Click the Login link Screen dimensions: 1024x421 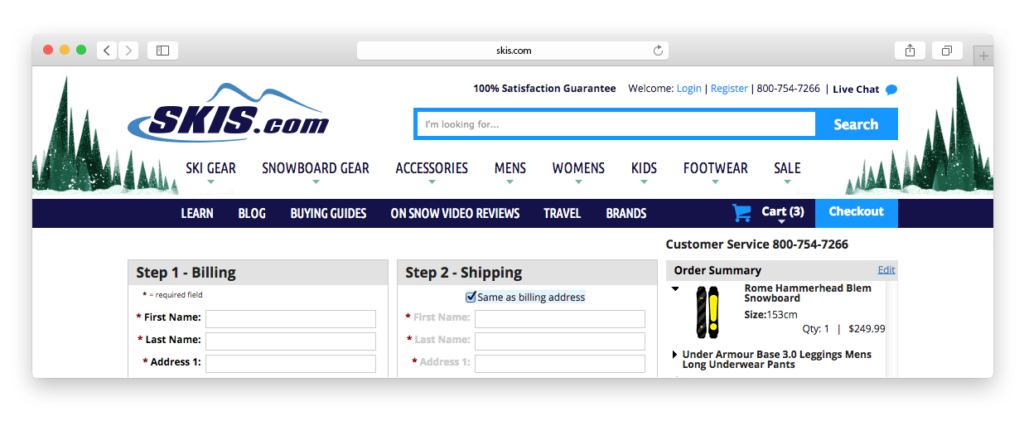pyautogui.click(x=689, y=88)
